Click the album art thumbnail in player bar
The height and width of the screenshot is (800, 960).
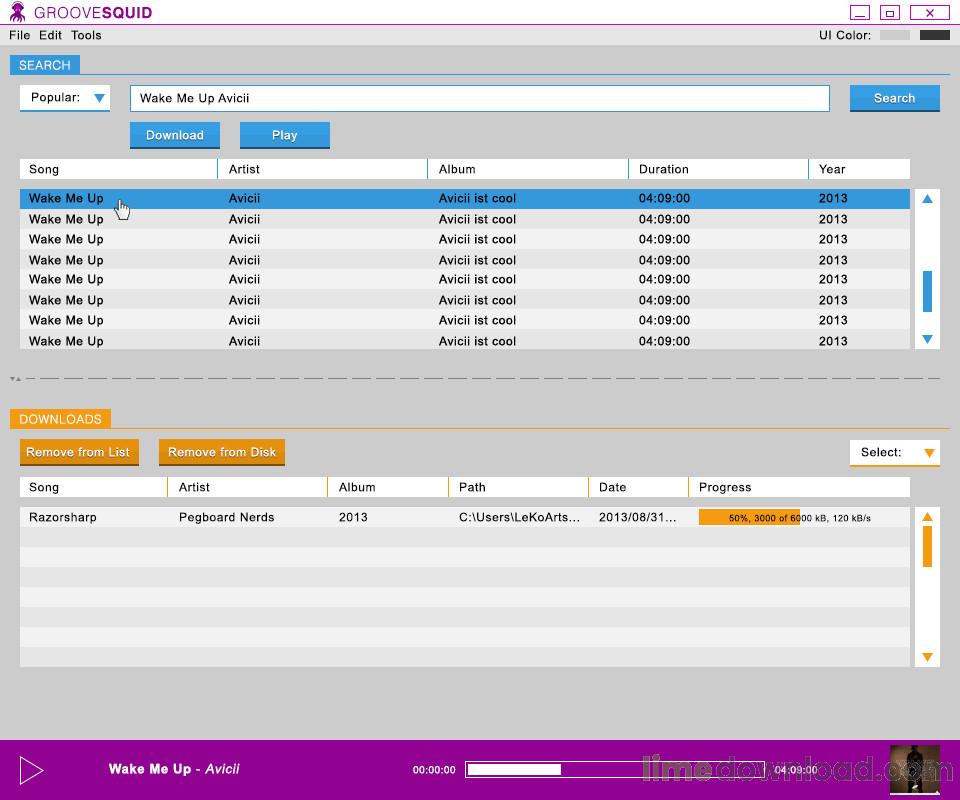coord(915,769)
